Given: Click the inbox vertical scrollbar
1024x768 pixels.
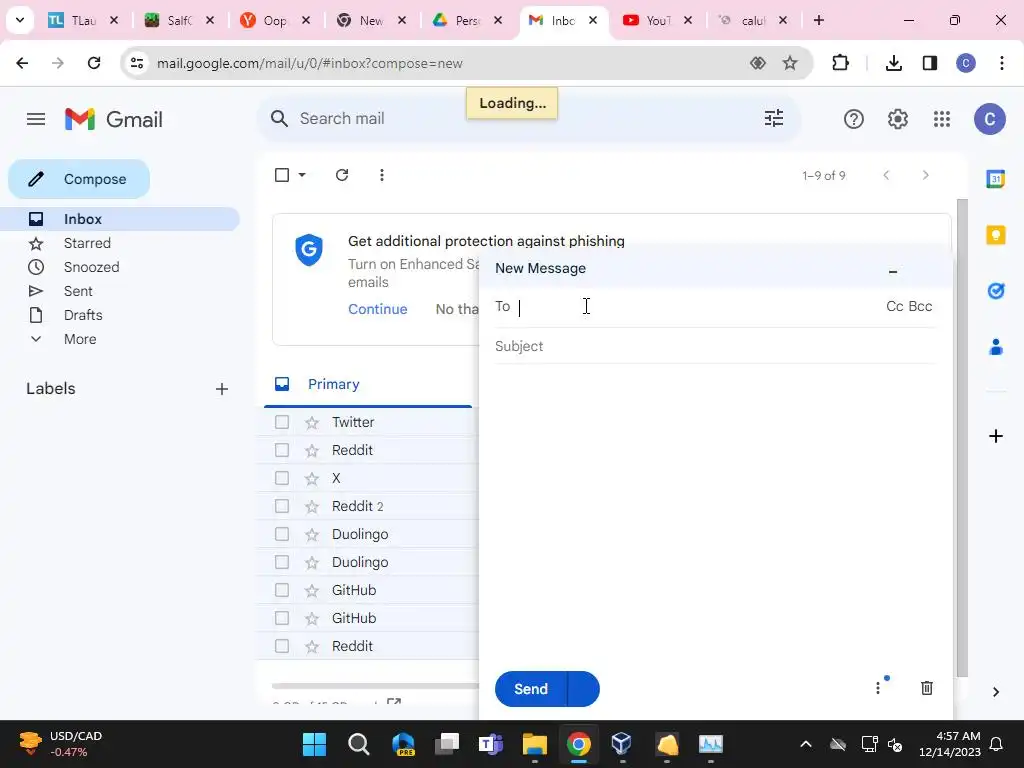Looking at the screenshot, I should (962, 438).
